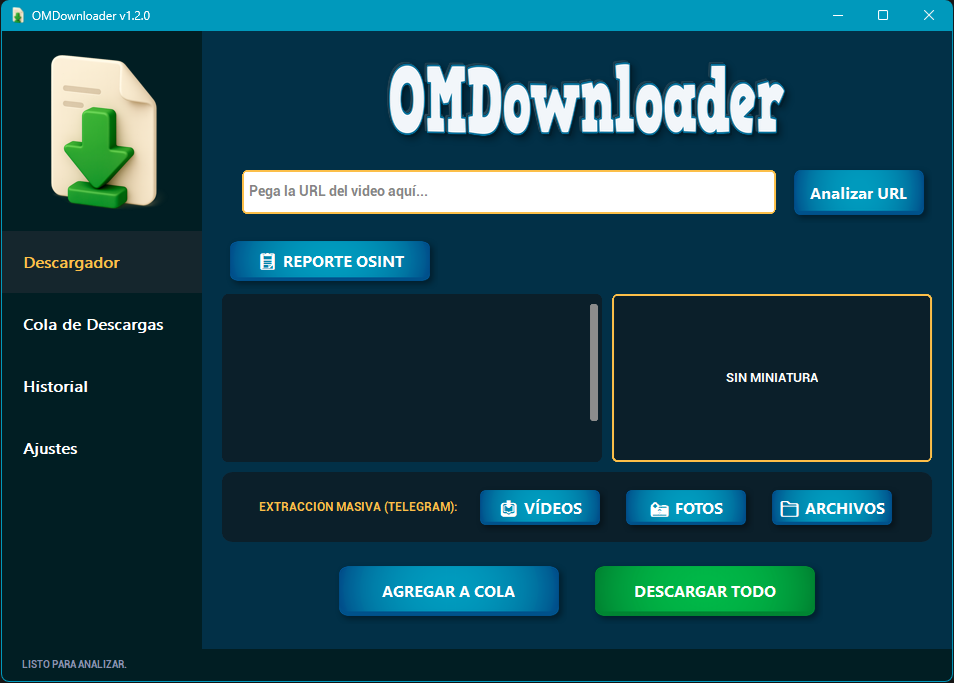Close the OMDownloader window

point(928,15)
